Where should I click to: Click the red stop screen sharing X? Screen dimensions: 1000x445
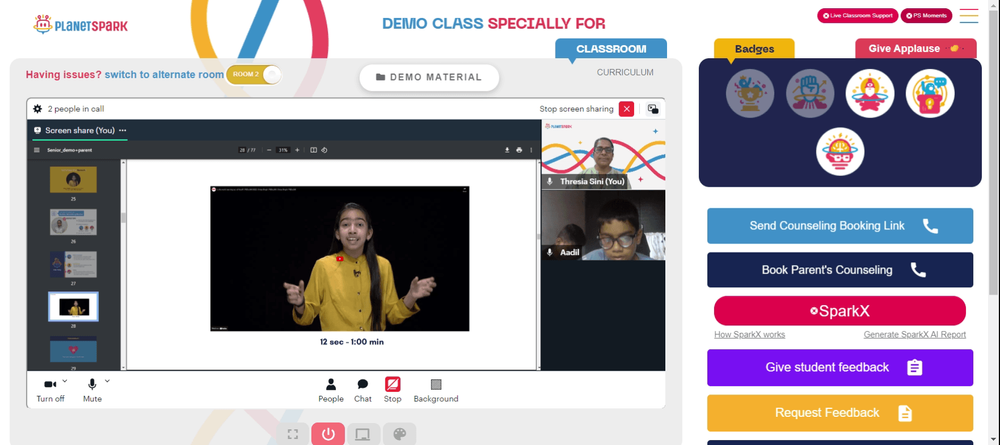pyautogui.click(x=626, y=109)
